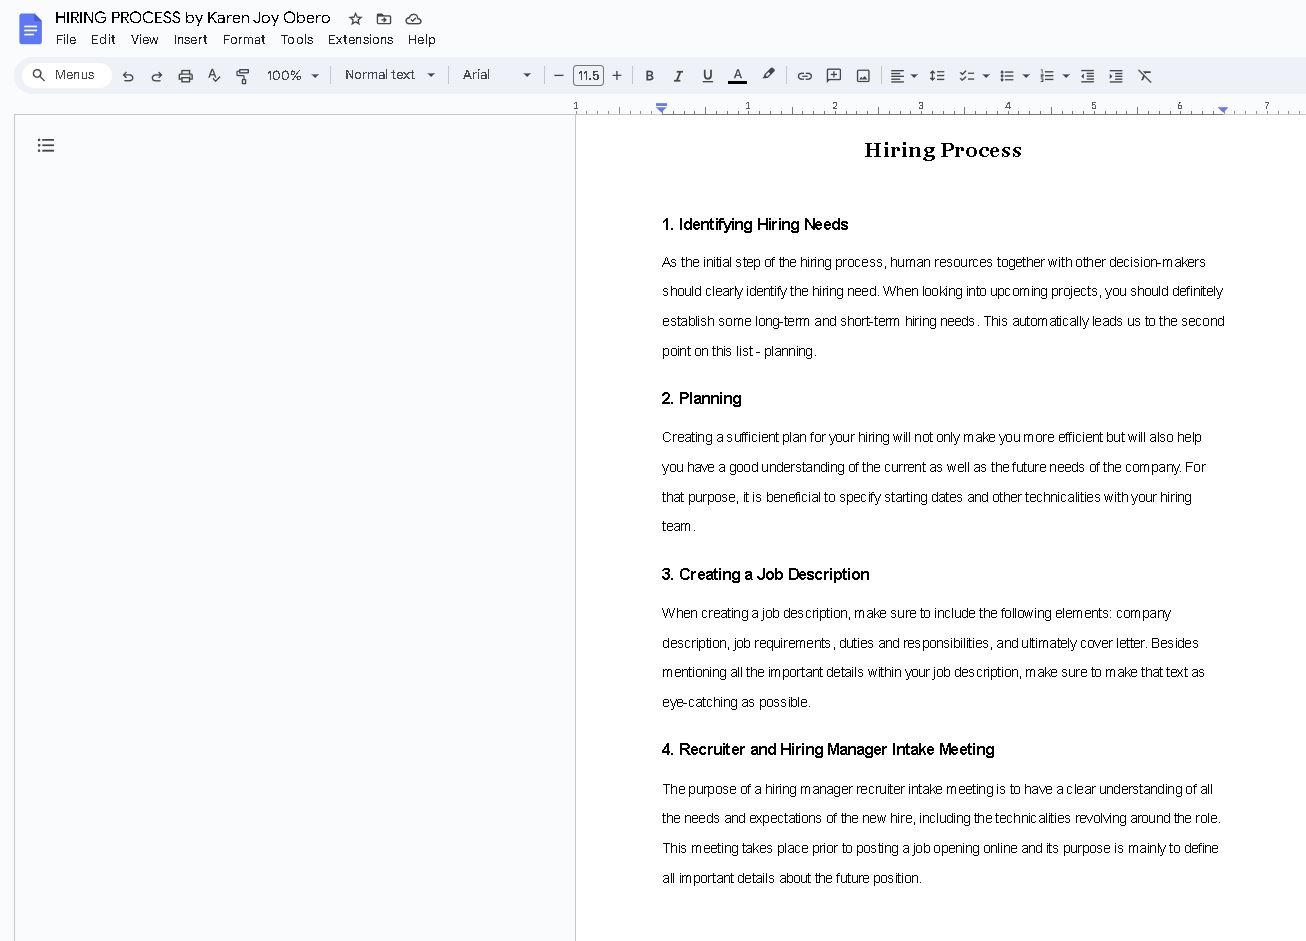Toggle Italic formatting

[x=678, y=76]
